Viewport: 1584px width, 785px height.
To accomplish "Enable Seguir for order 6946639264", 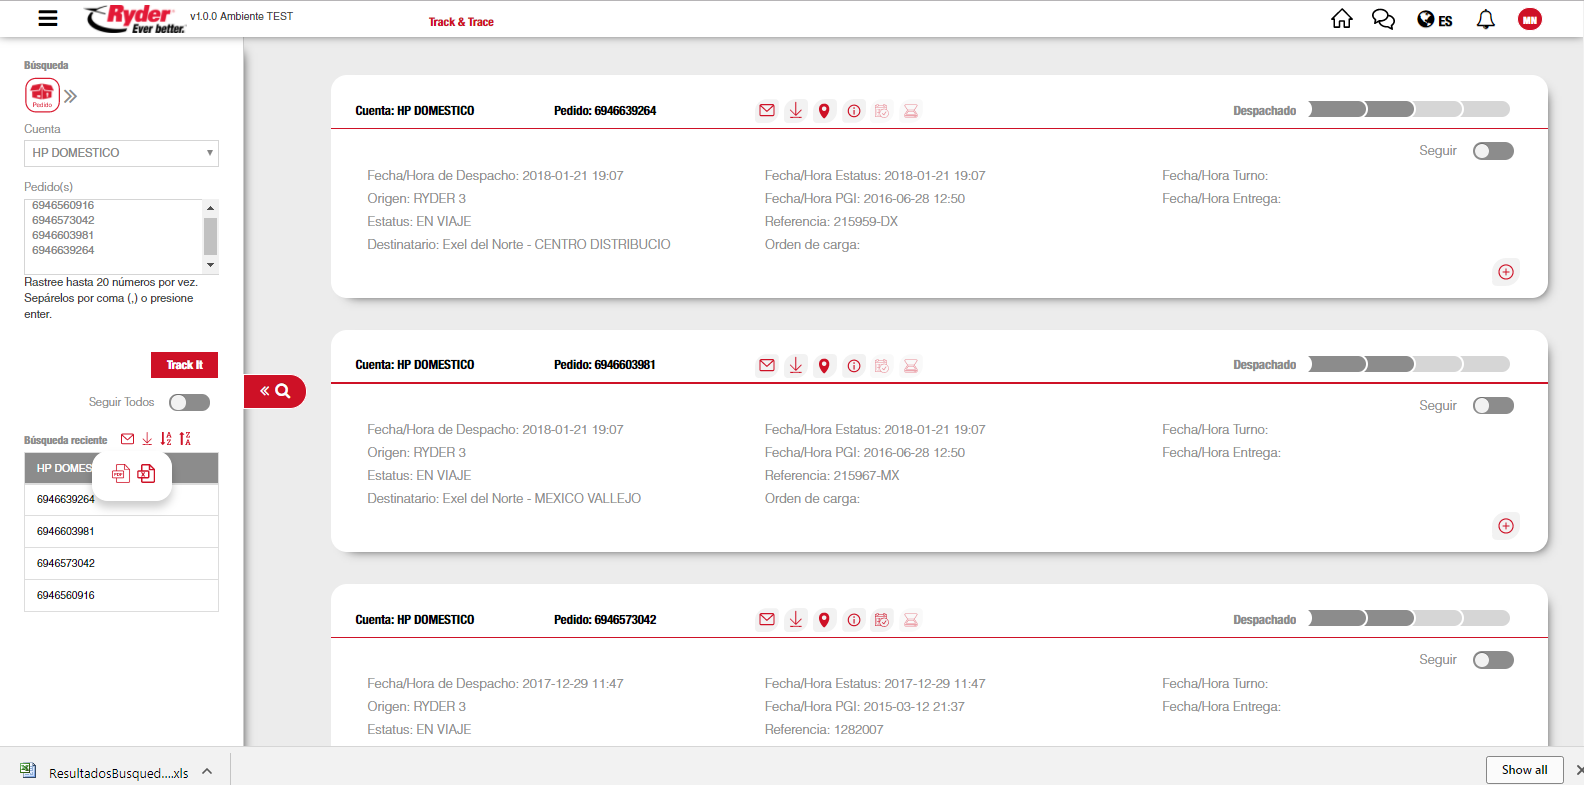I will (1493, 151).
